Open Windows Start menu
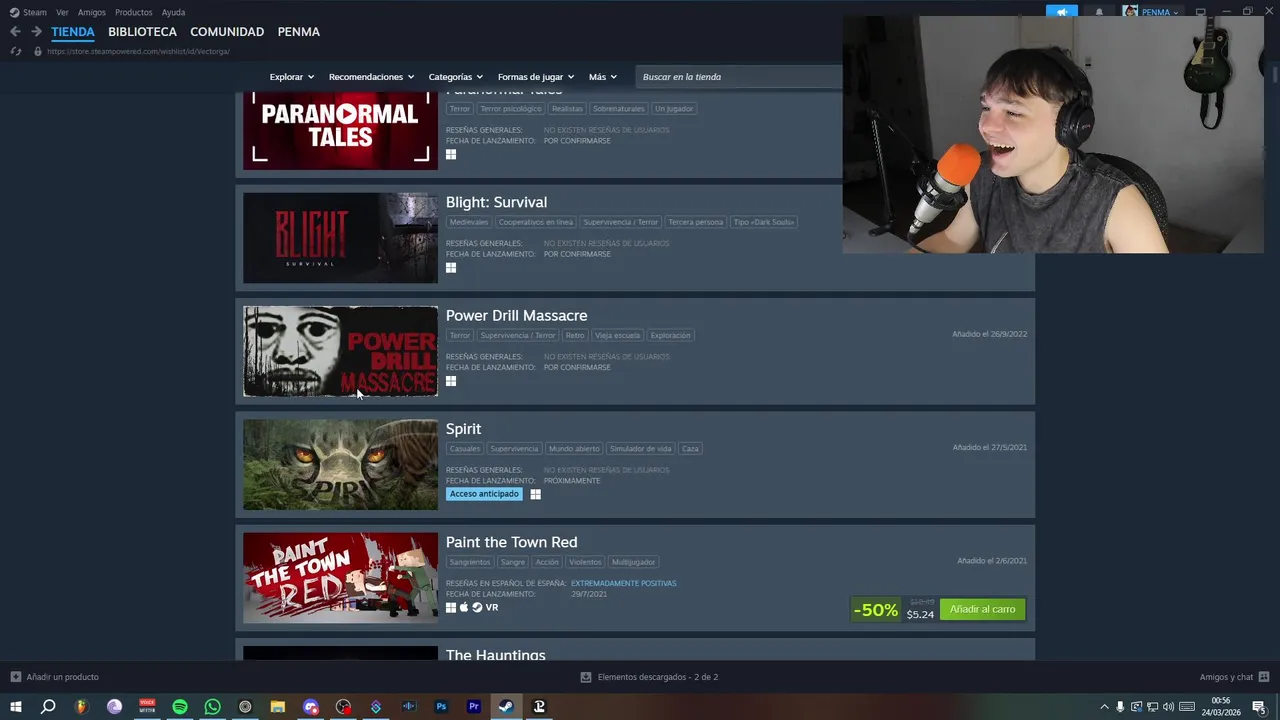This screenshot has width=1280, height=720. (16, 707)
